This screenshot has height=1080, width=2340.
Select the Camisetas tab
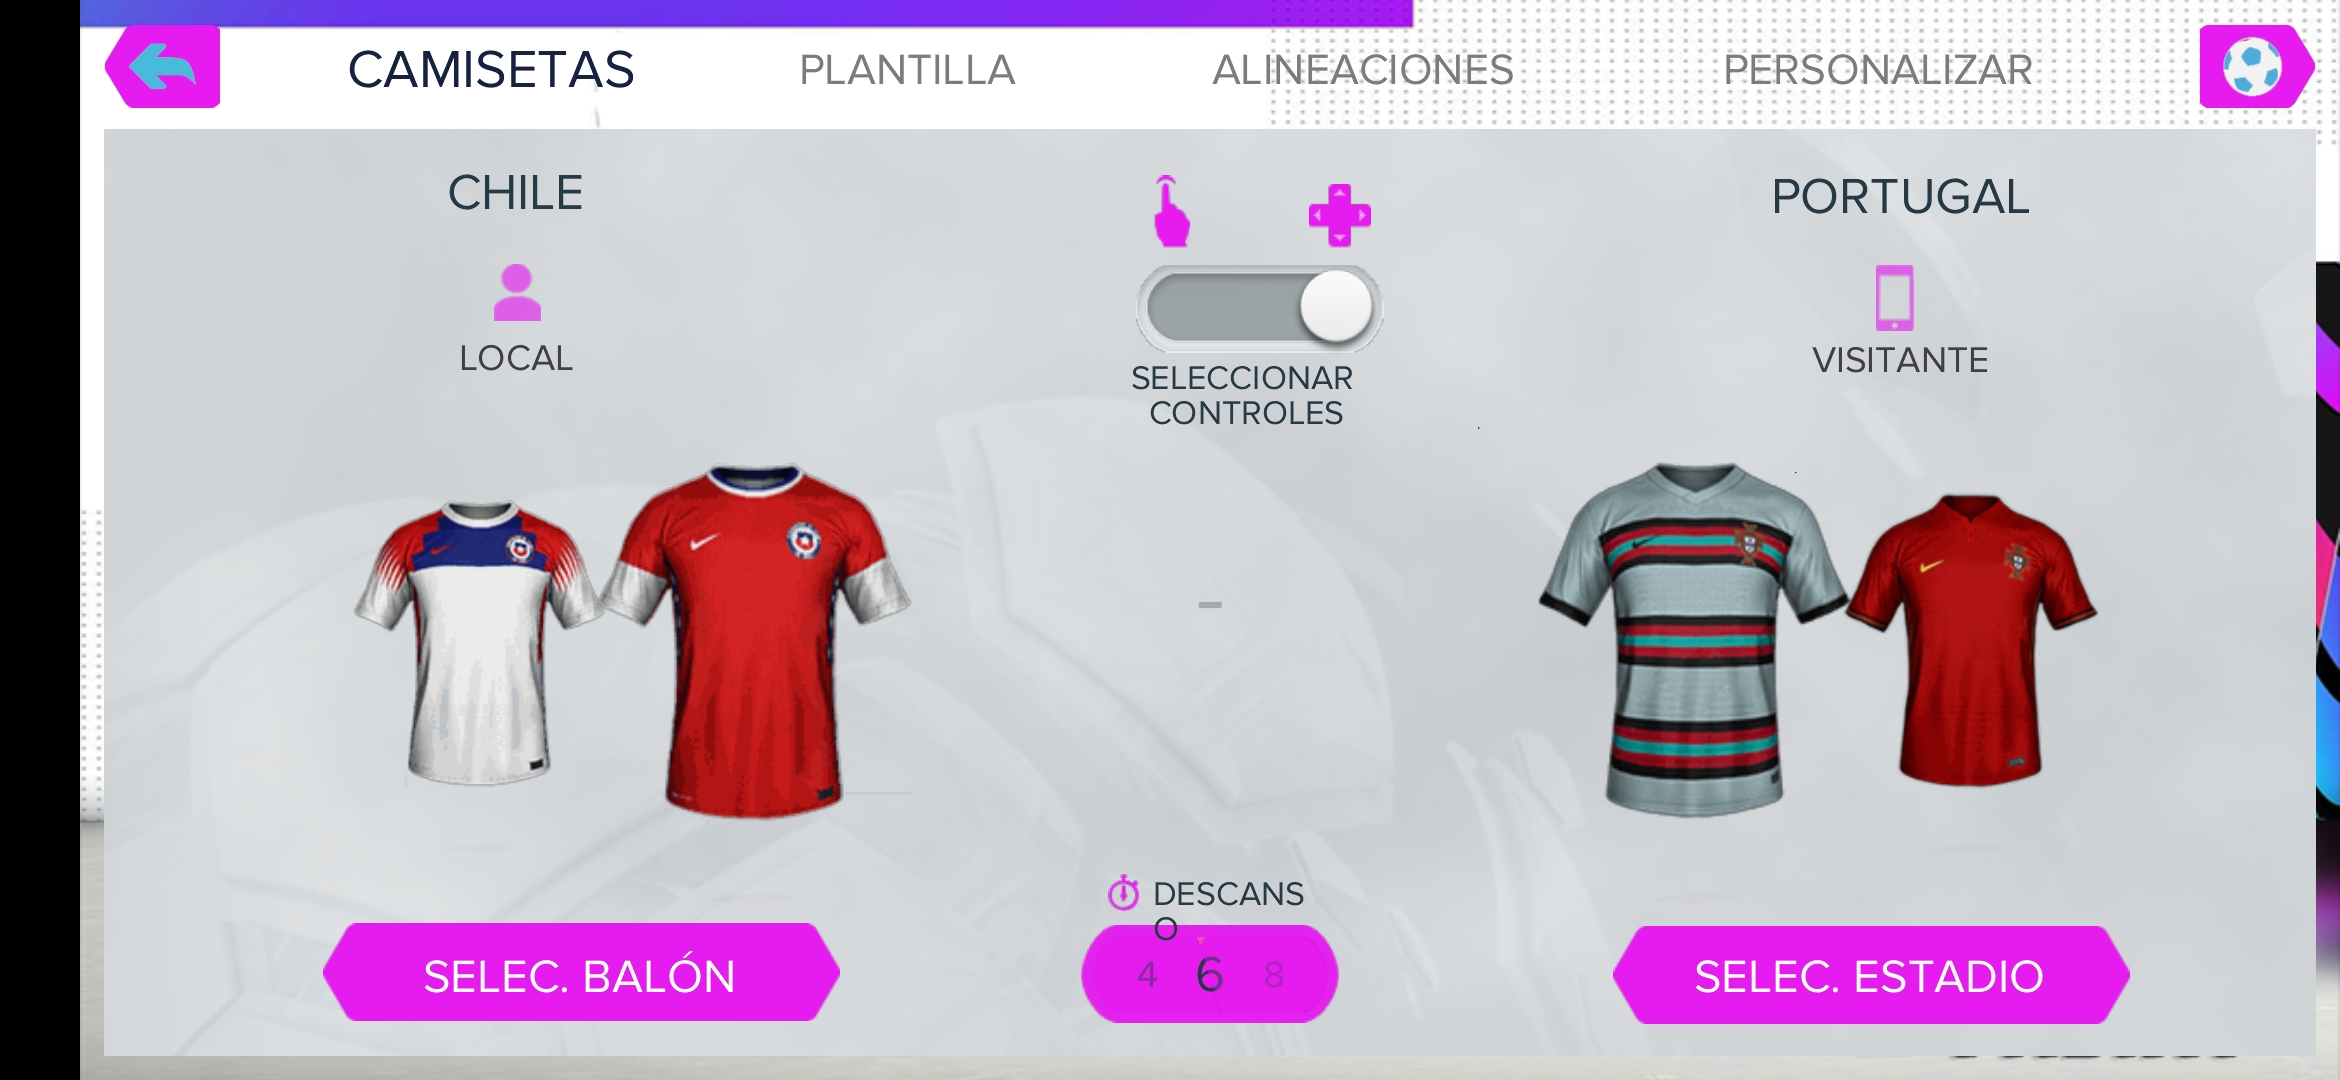point(491,69)
